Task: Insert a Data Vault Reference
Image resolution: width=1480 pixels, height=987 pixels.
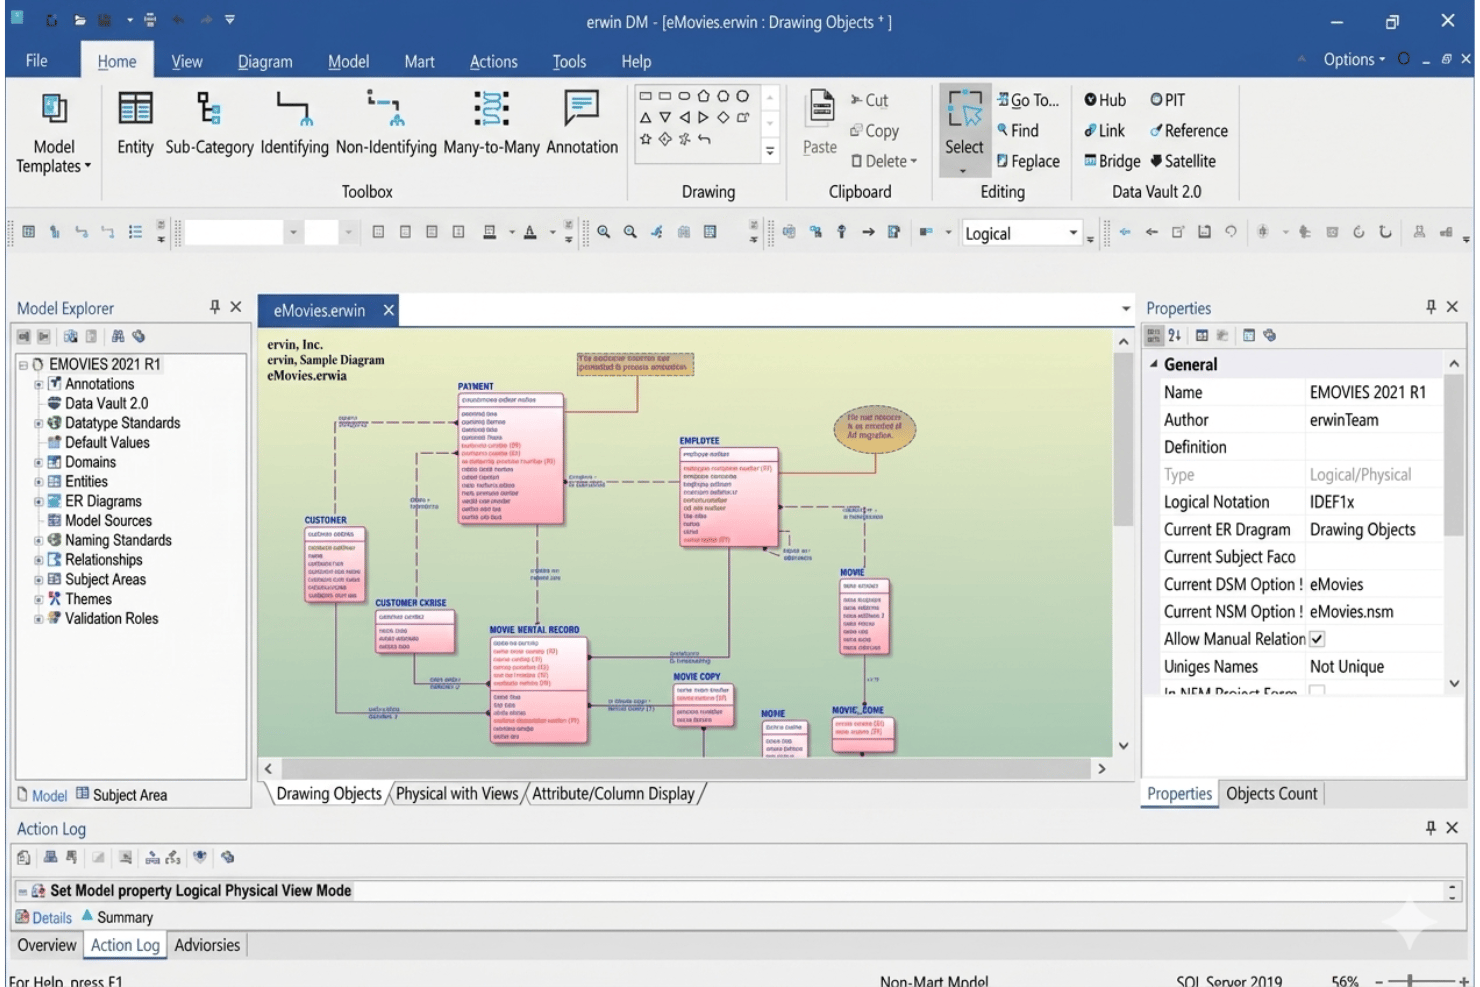Action: [x=1189, y=131]
